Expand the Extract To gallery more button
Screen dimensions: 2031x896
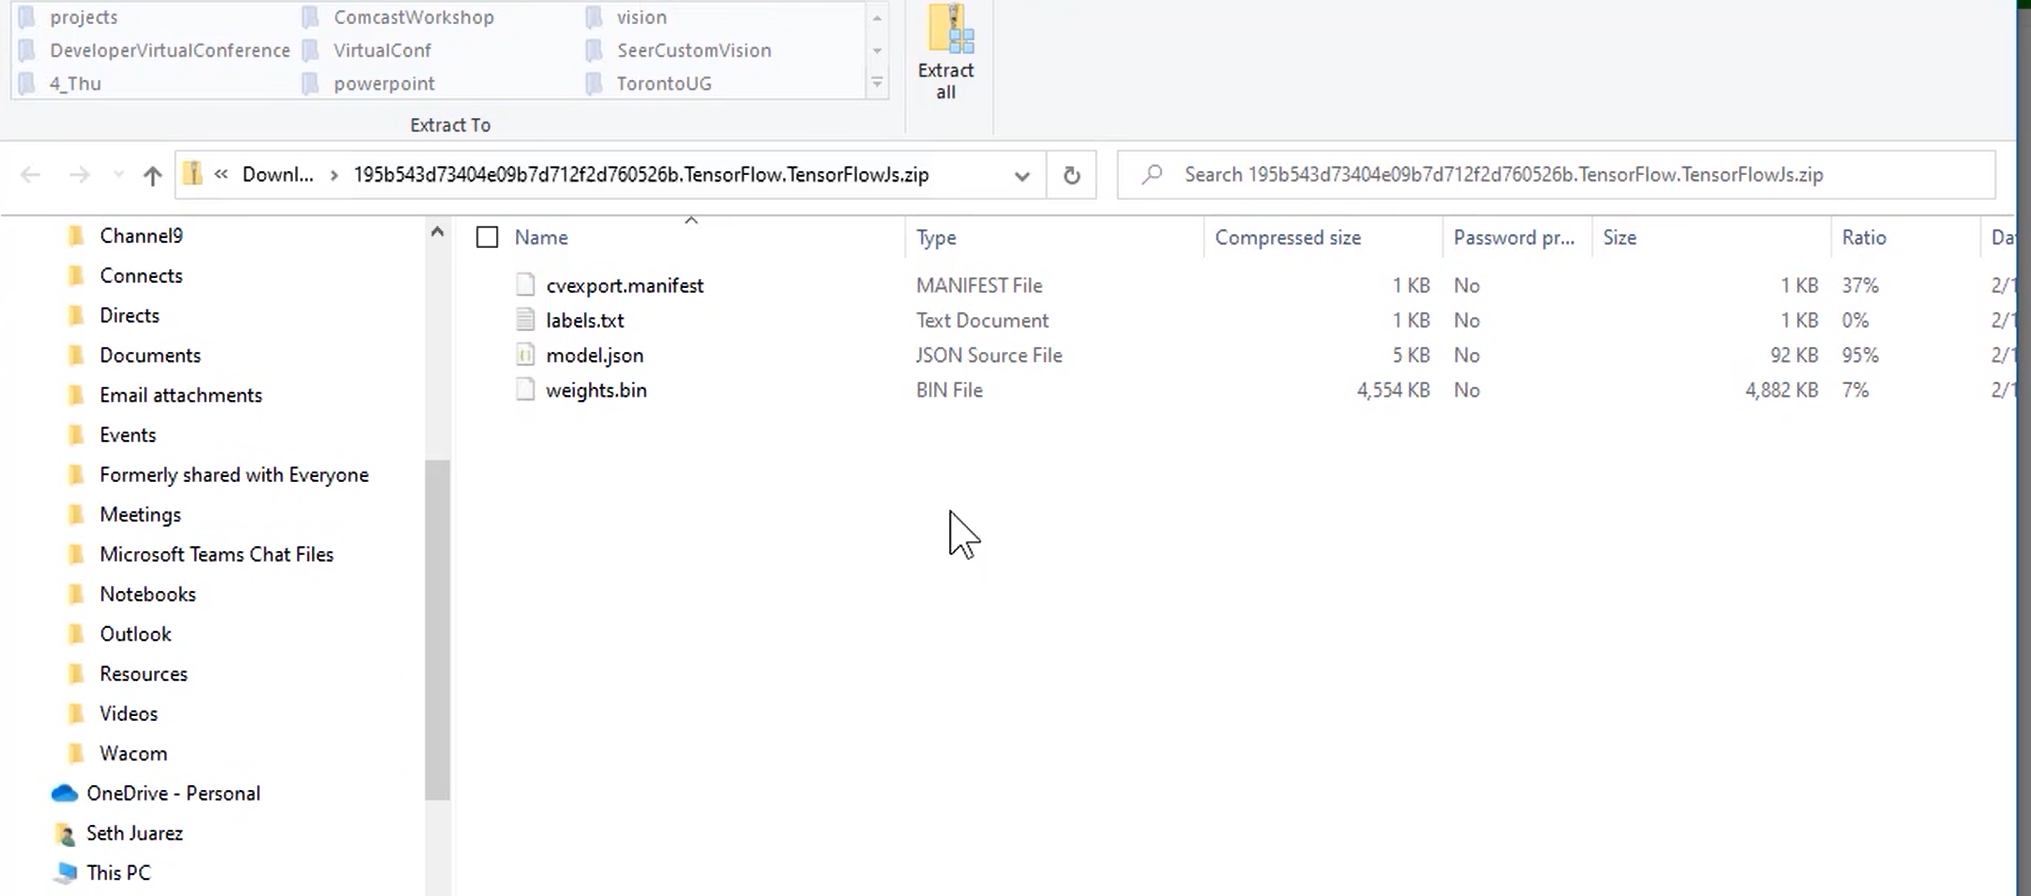(x=877, y=83)
